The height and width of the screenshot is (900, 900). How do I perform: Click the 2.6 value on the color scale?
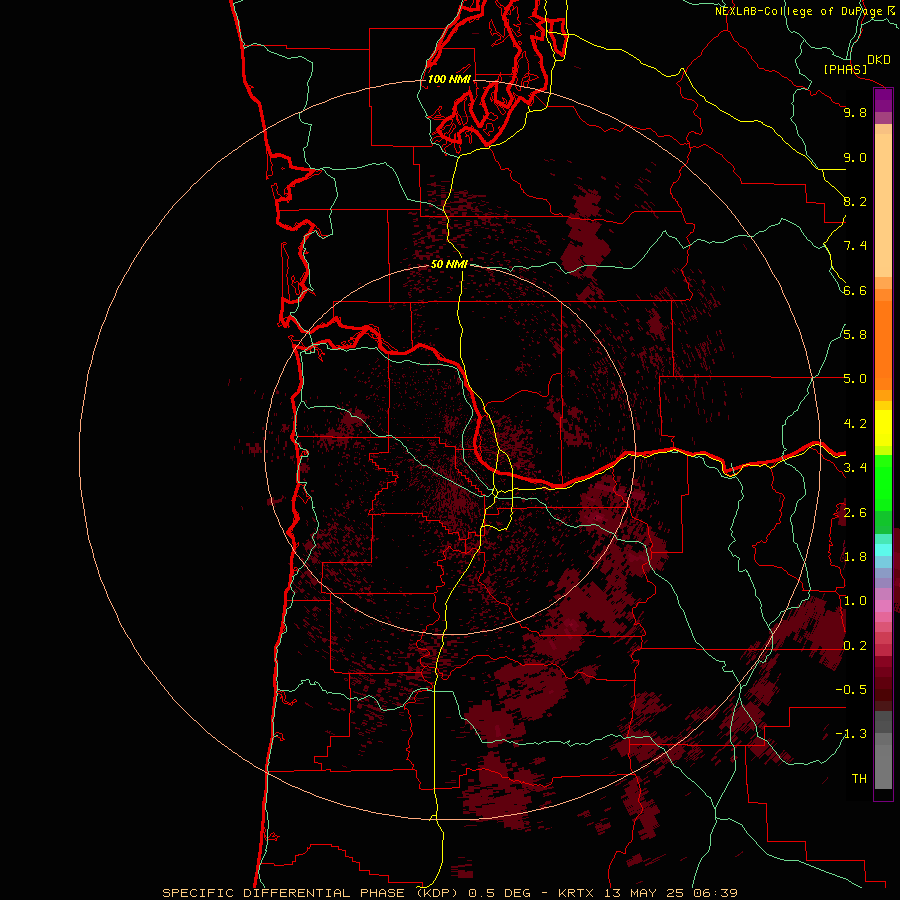(855, 513)
